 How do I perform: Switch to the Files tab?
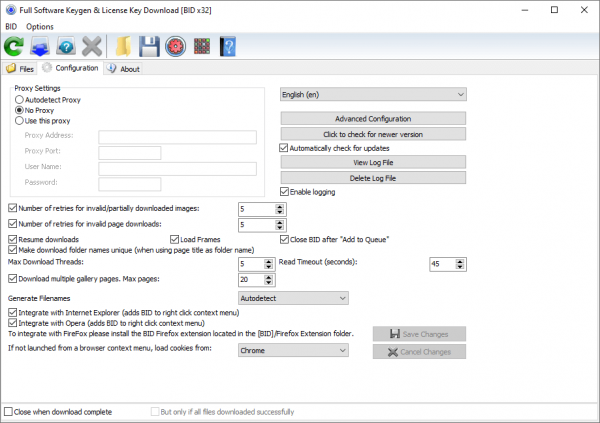pos(20,69)
